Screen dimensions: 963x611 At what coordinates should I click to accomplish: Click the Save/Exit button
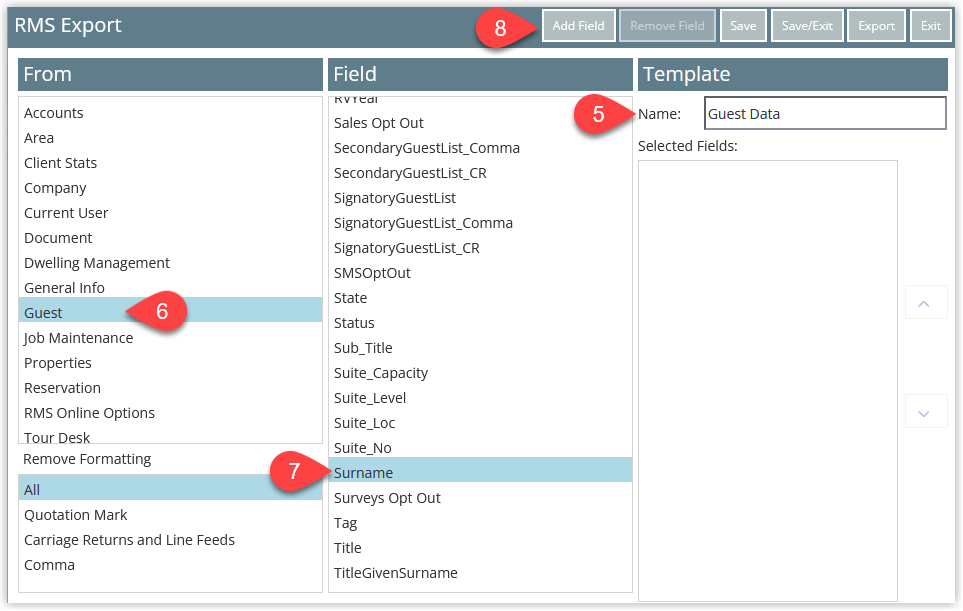click(807, 26)
